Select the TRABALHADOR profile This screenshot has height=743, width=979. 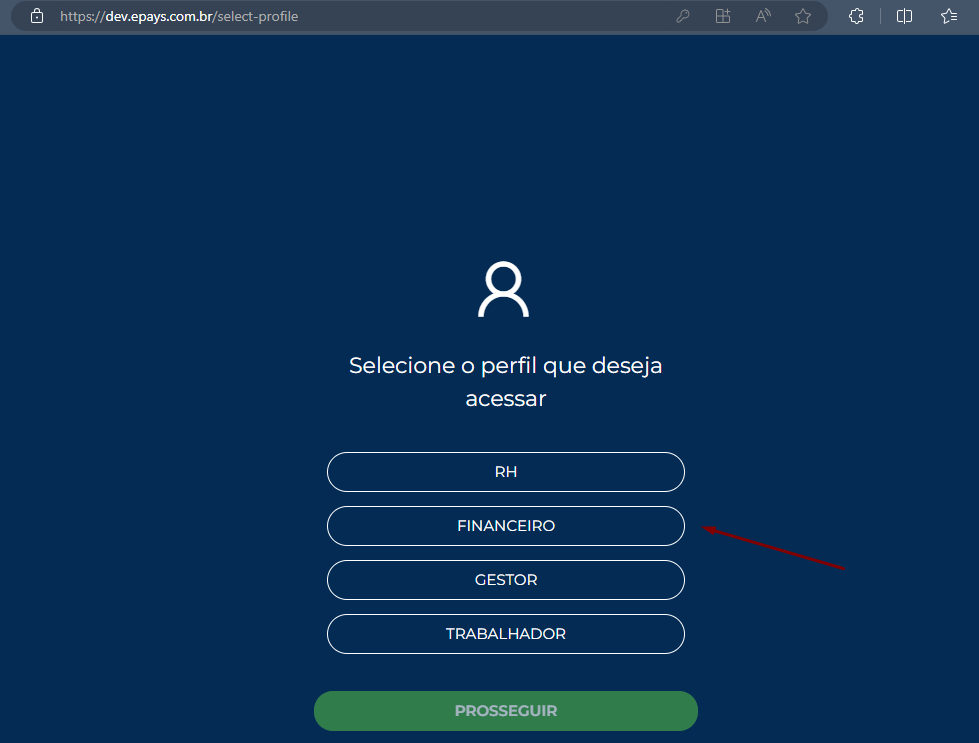506,634
